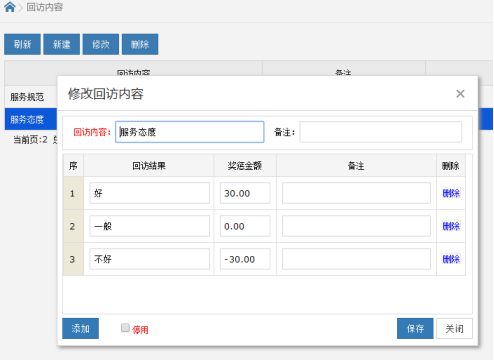Click the 修改 toolbar button
The height and width of the screenshot is (360, 494).
[101, 44]
